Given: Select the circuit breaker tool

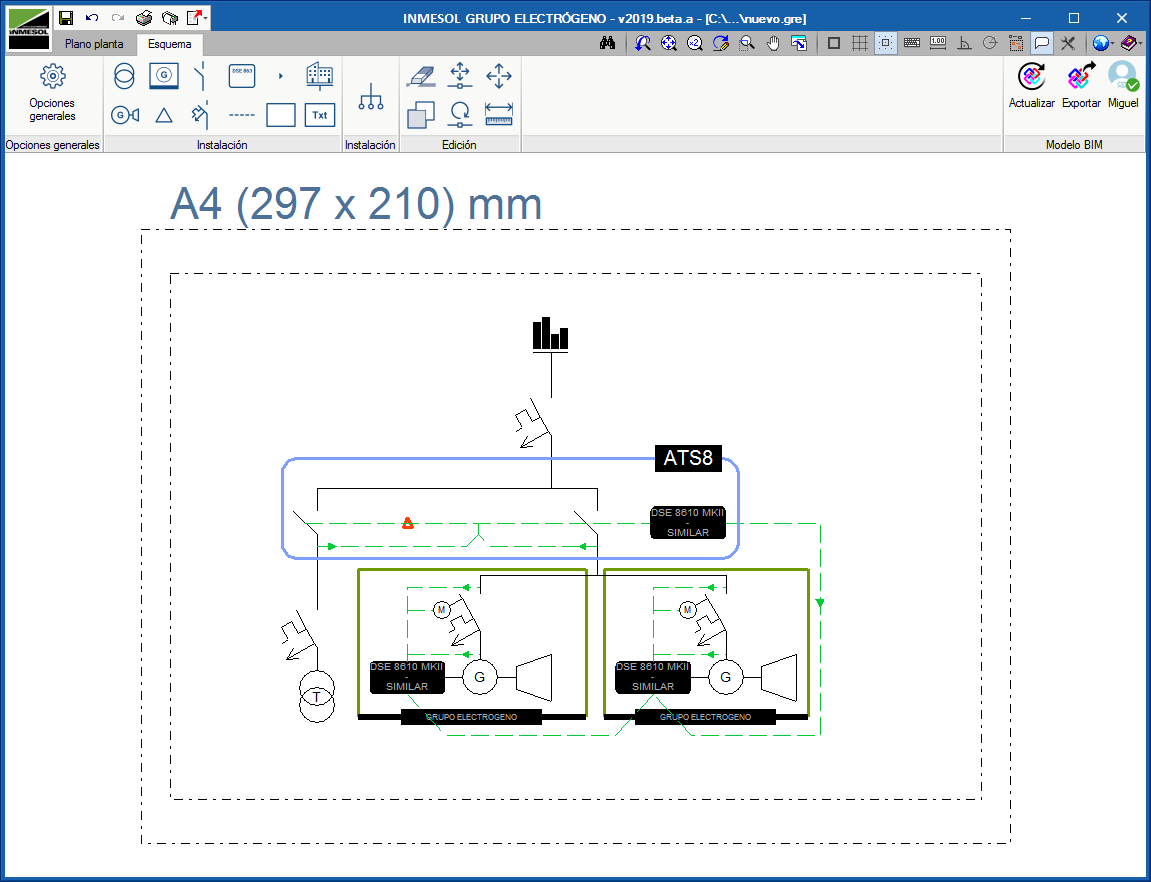Looking at the screenshot, I should tap(200, 114).
